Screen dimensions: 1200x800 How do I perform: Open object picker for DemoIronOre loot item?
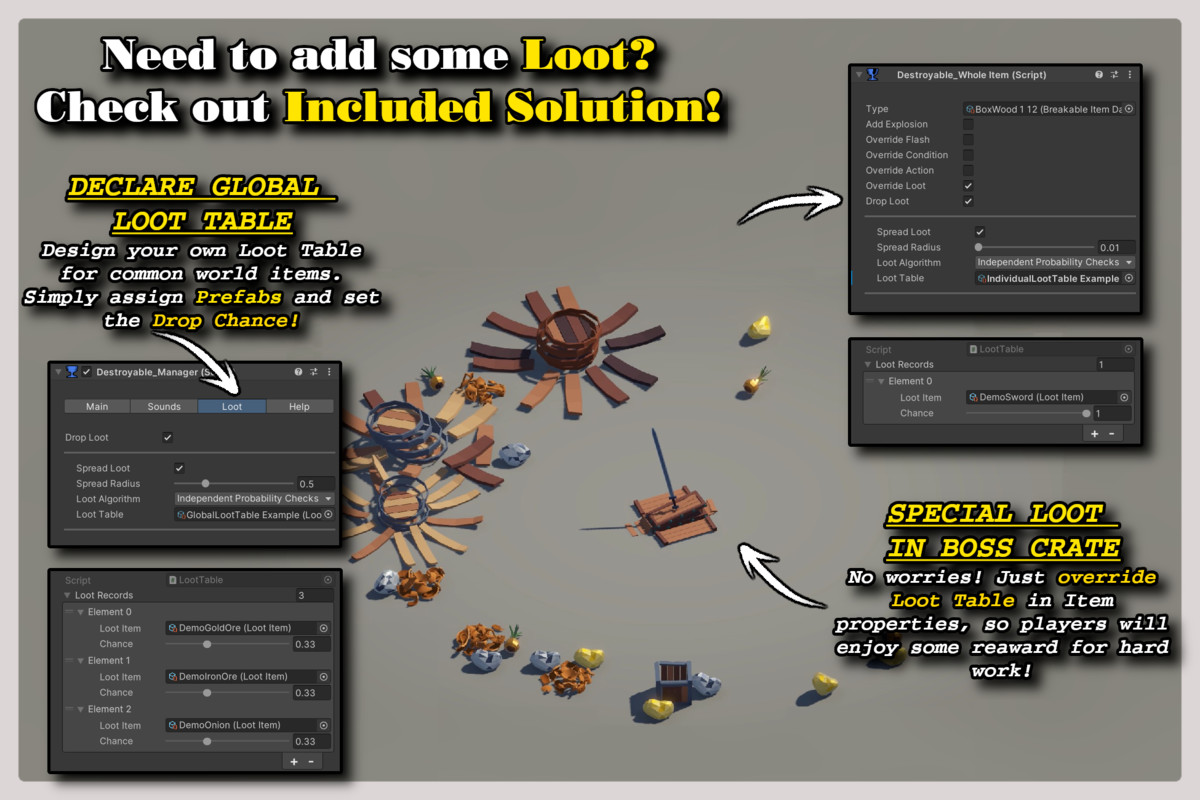click(x=323, y=677)
